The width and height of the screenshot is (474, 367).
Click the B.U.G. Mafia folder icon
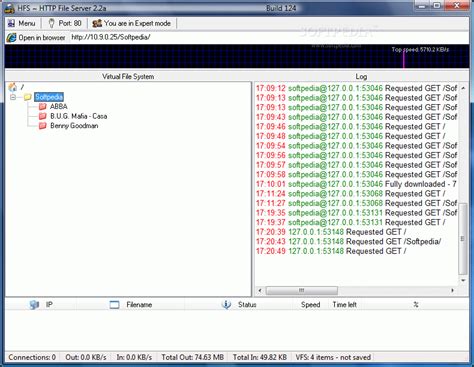click(42, 116)
